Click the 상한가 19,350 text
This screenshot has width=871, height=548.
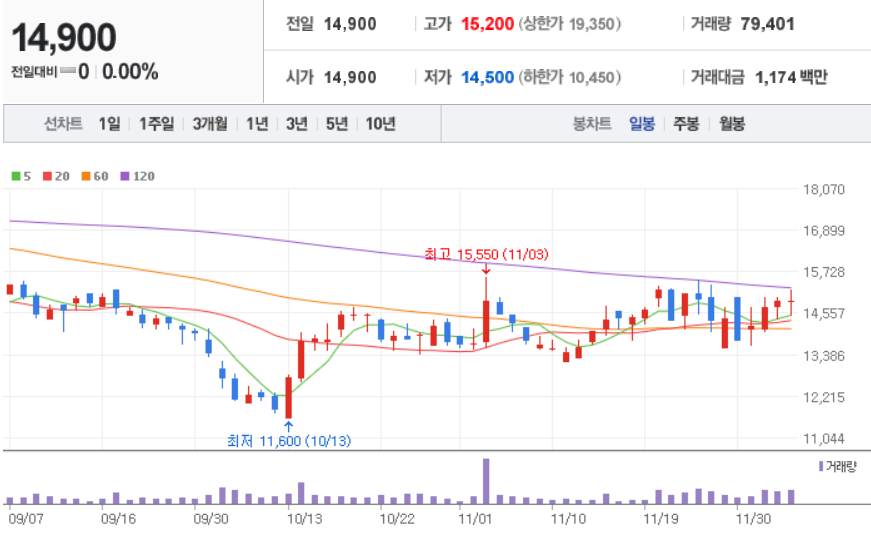[569, 24]
